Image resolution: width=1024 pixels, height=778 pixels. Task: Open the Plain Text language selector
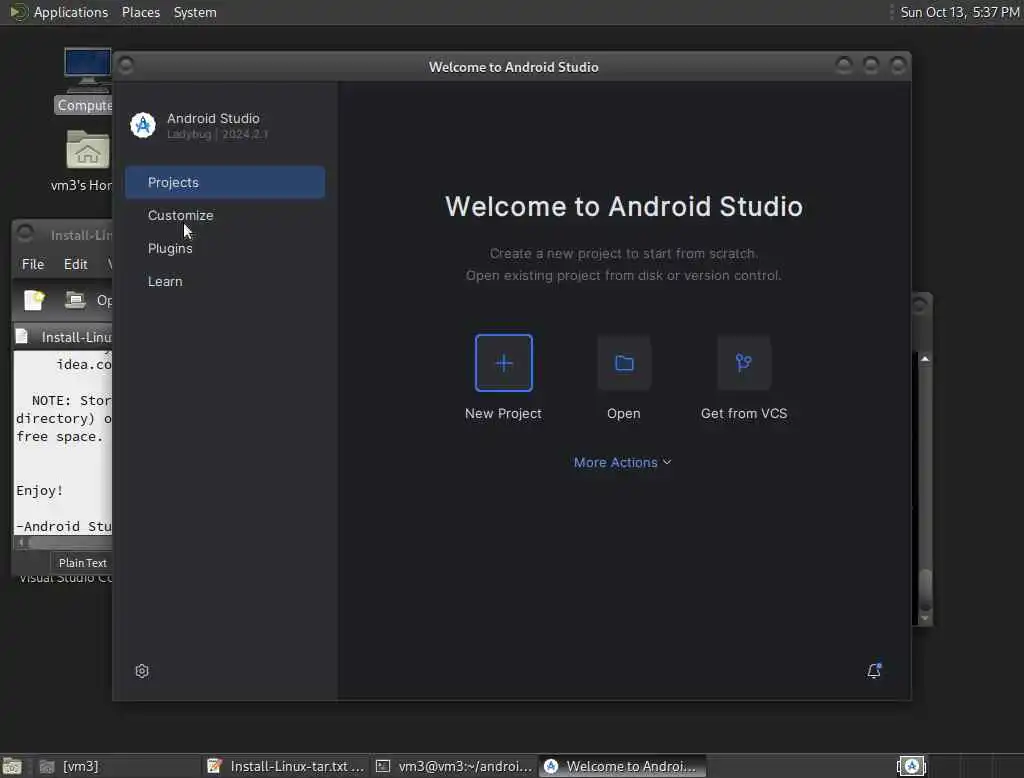82,563
